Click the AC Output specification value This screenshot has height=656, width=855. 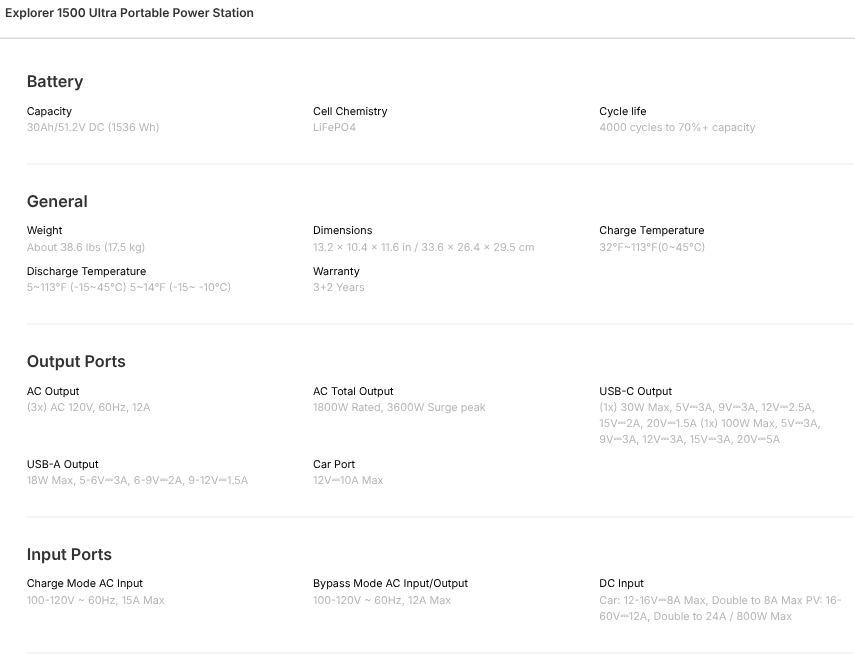[x=89, y=408]
